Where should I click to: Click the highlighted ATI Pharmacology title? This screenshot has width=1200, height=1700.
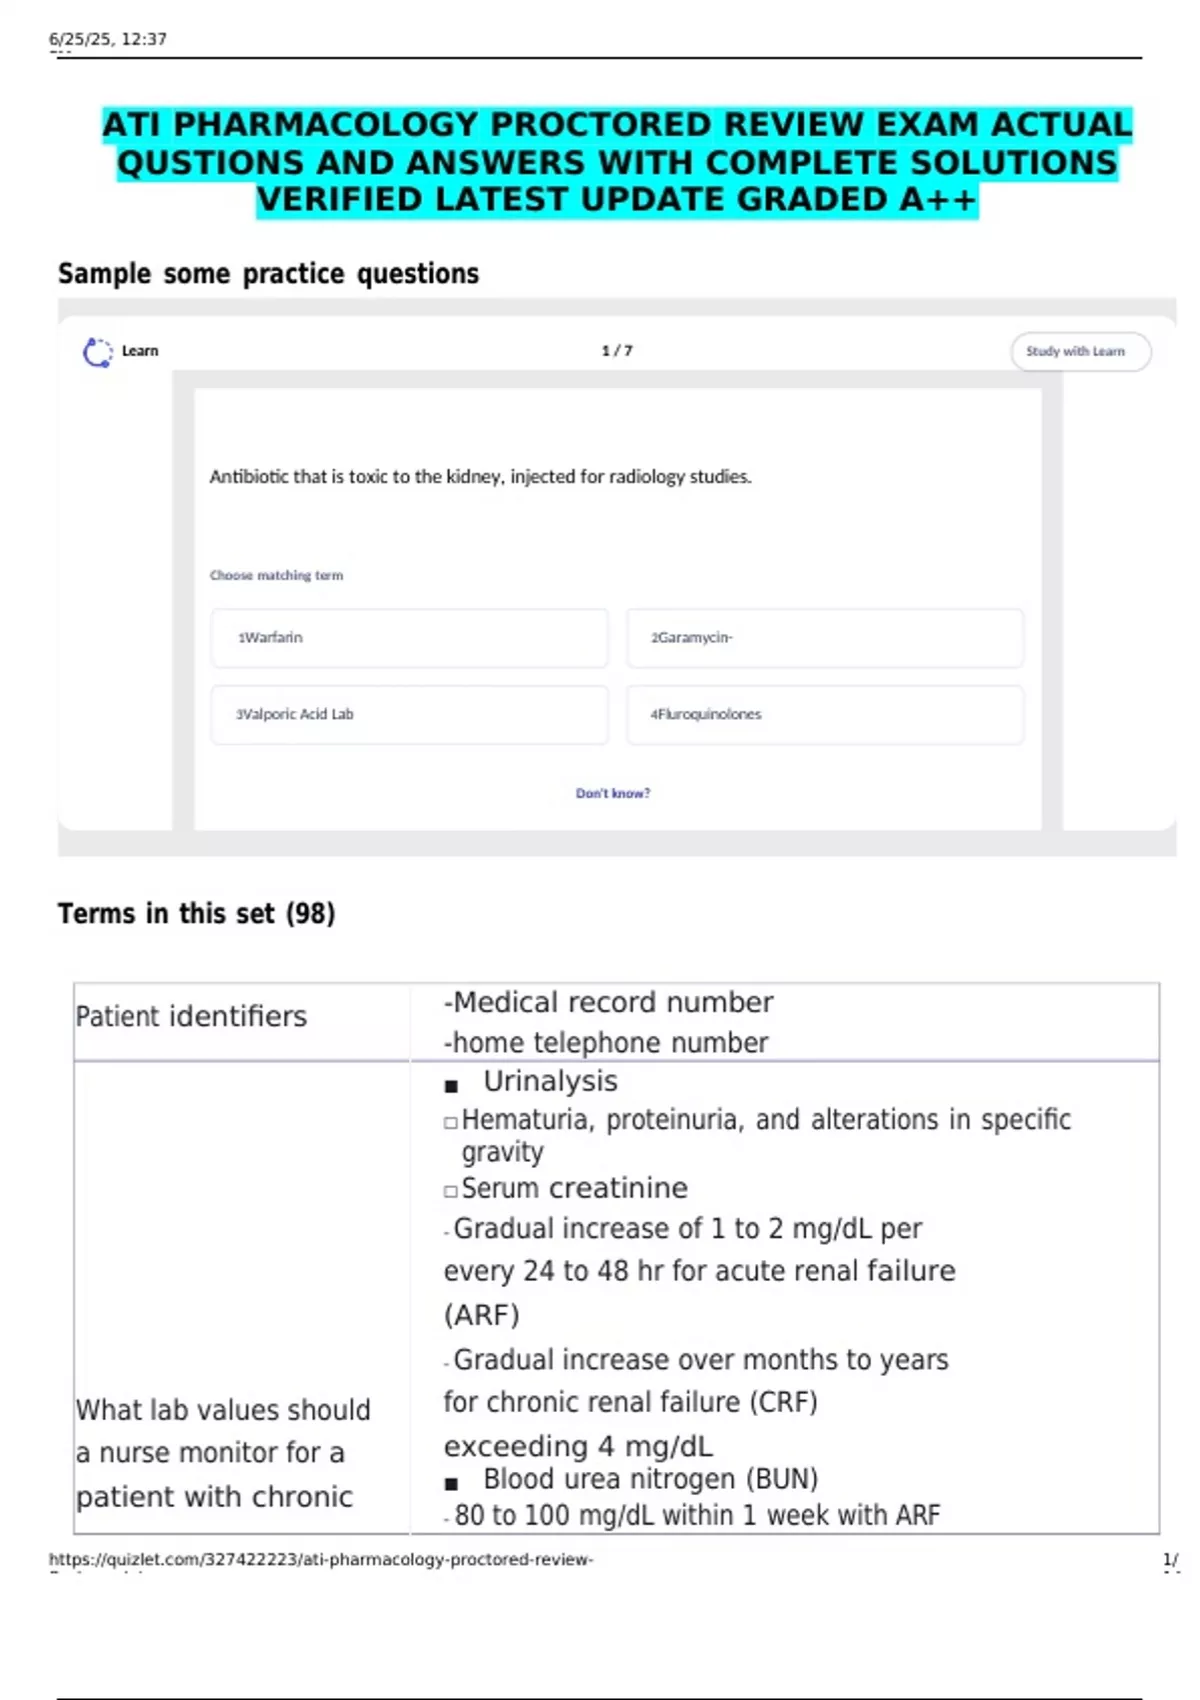click(x=617, y=162)
